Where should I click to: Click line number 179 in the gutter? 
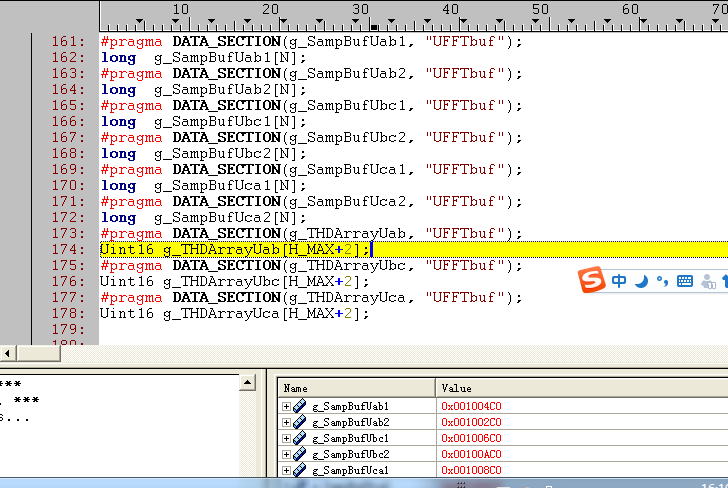(68, 329)
